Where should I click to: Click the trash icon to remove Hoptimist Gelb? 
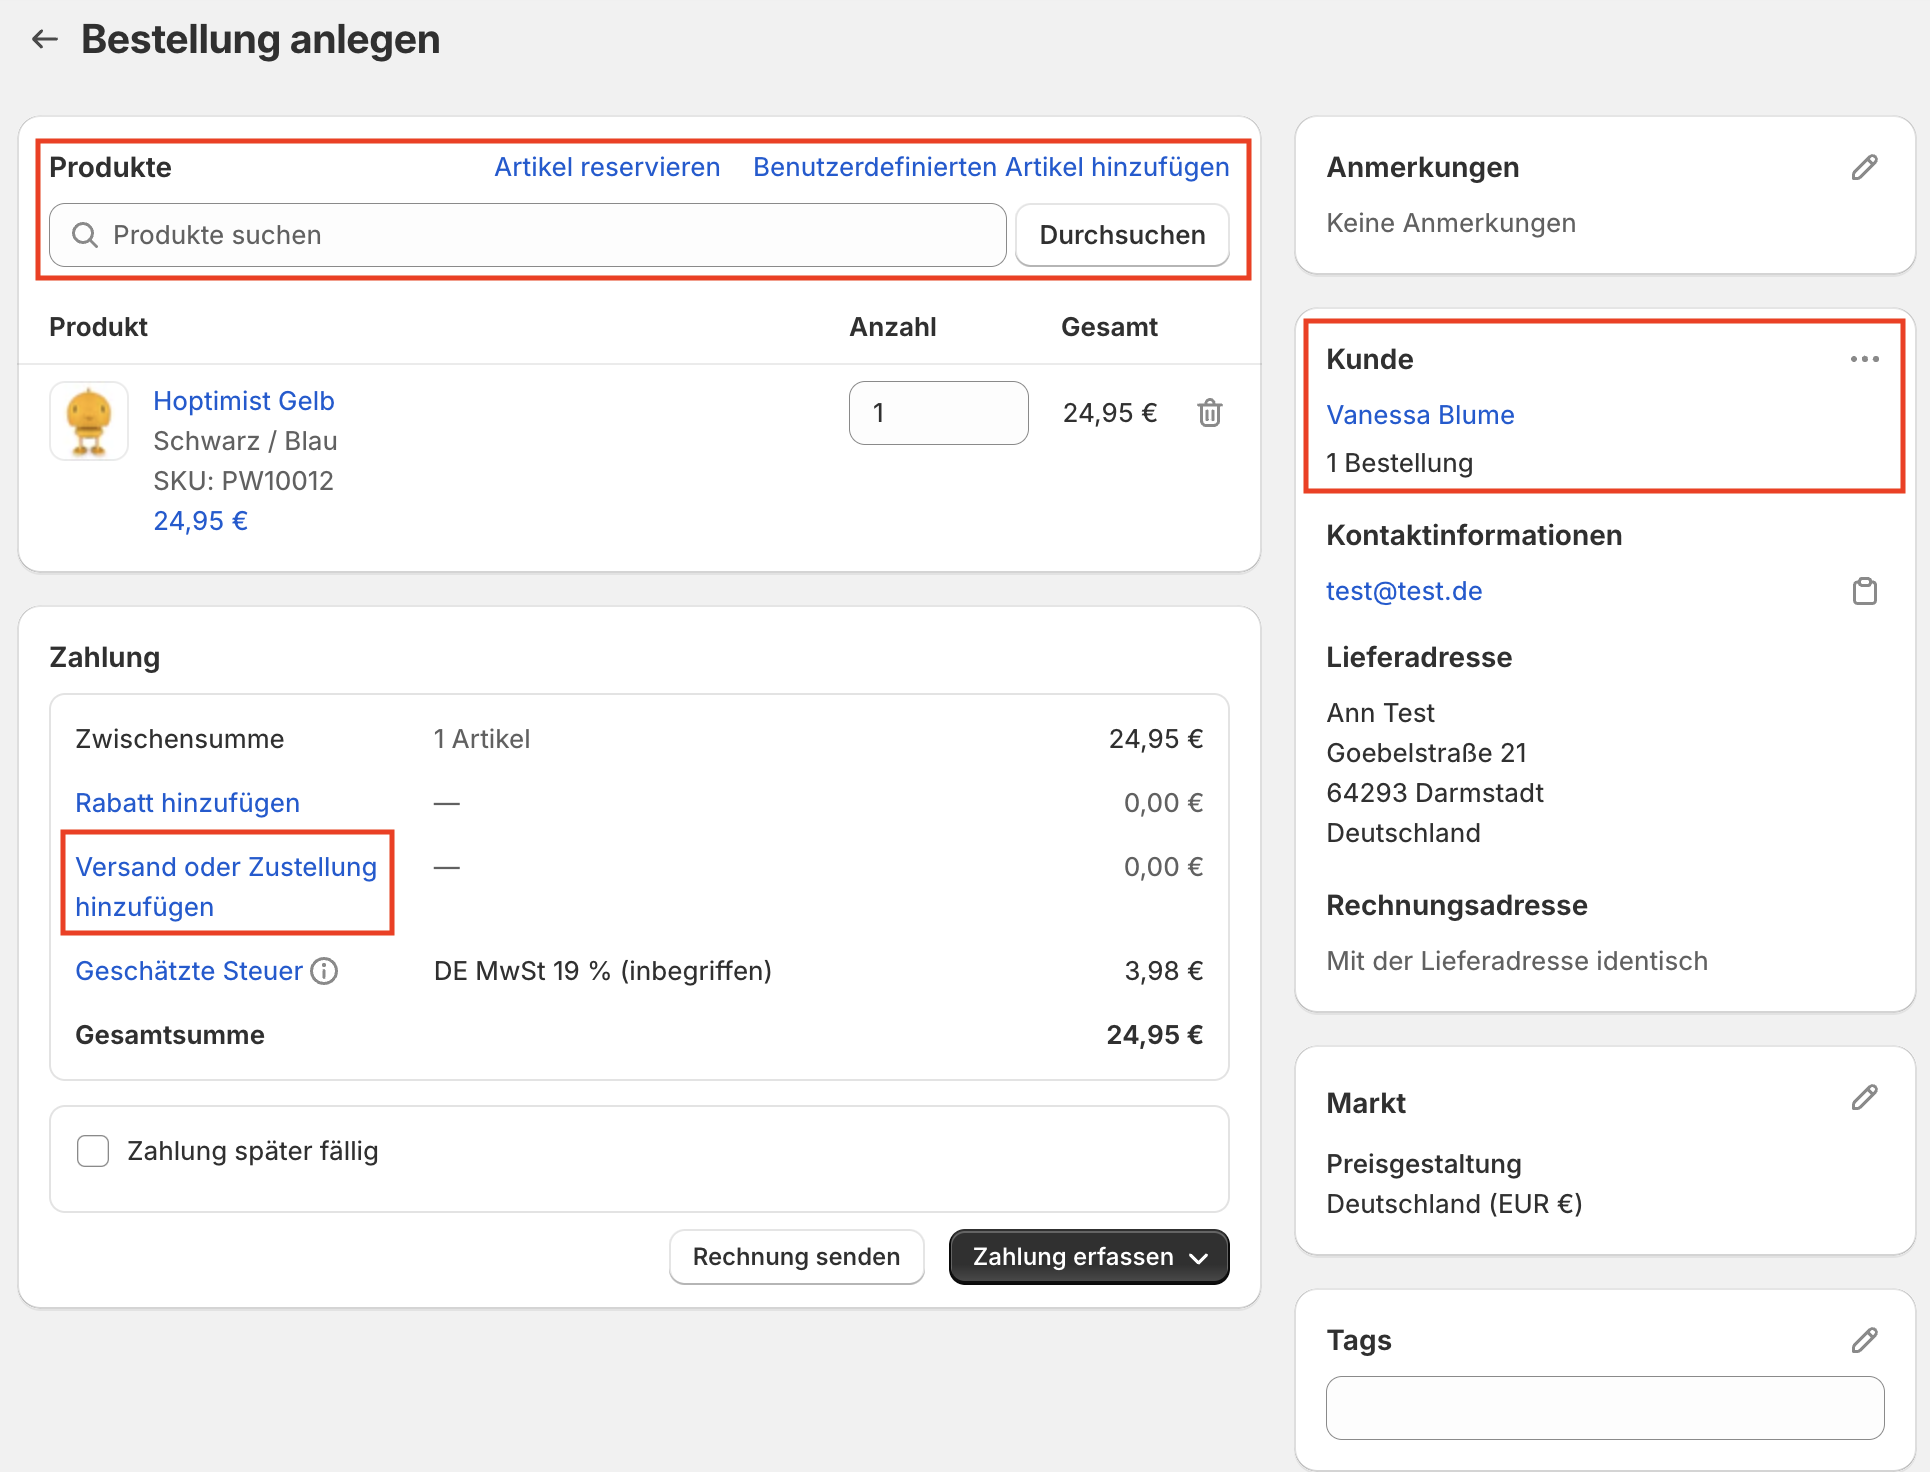click(1209, 413)
